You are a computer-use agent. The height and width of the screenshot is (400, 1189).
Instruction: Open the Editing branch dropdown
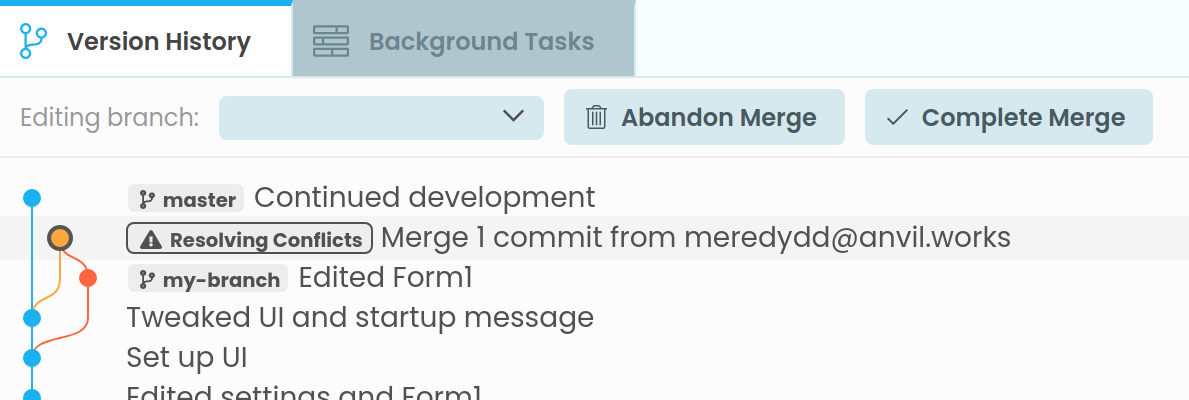coord(380,118)
